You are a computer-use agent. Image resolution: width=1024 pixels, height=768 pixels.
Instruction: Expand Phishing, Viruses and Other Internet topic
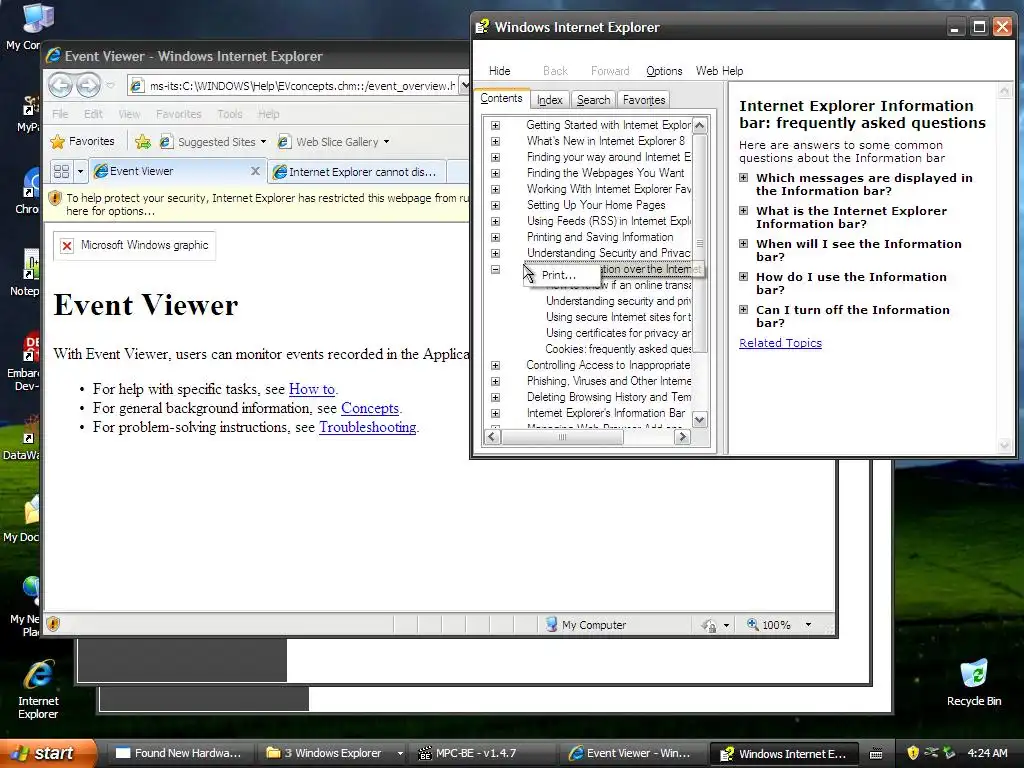pyautogui.click(x=496, y=381)
